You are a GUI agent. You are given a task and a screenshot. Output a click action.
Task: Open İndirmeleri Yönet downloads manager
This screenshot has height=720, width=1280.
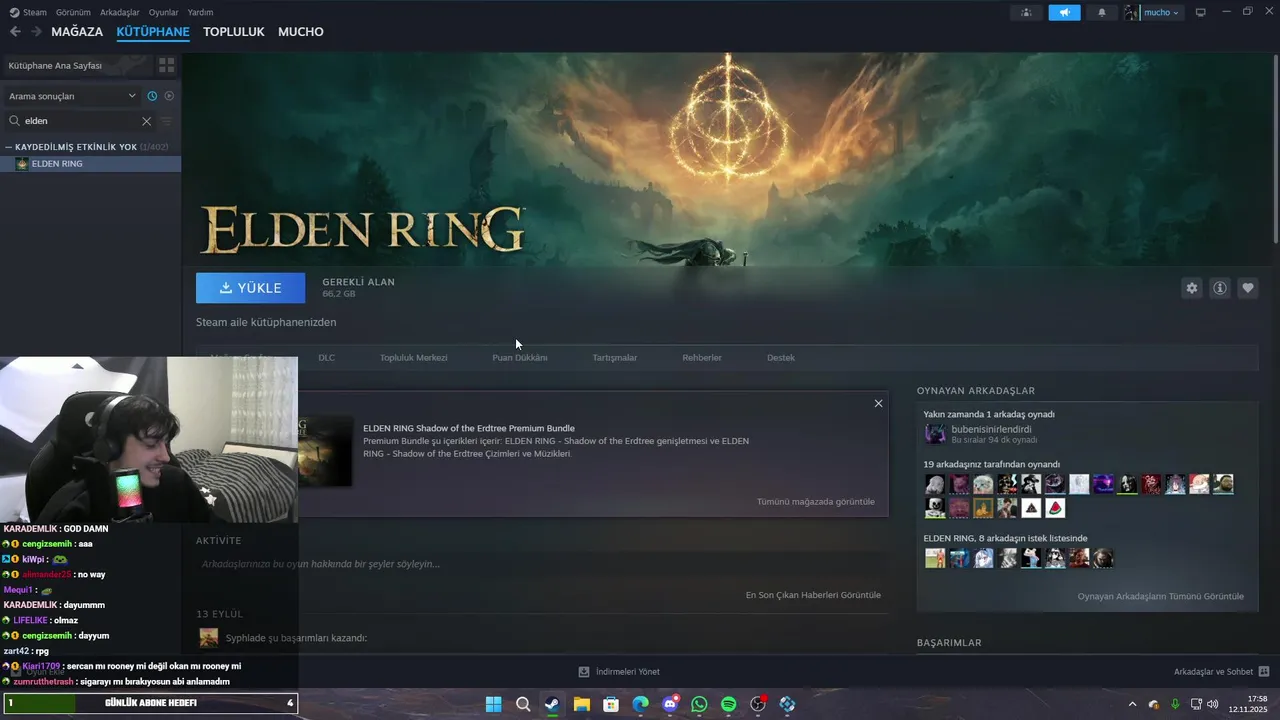pyautogui.click(x=619, y=672)
